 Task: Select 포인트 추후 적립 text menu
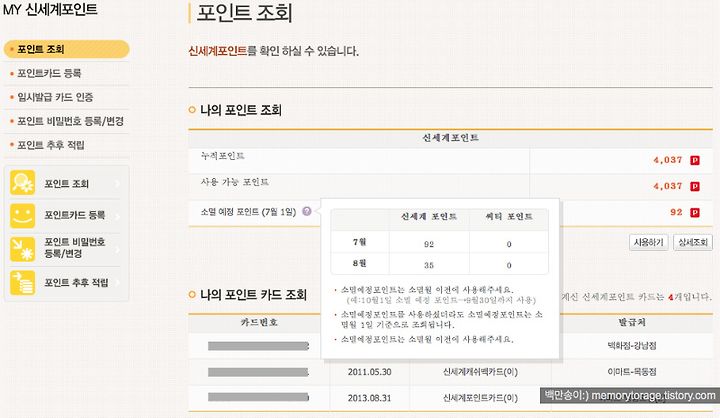click(51, 145)
